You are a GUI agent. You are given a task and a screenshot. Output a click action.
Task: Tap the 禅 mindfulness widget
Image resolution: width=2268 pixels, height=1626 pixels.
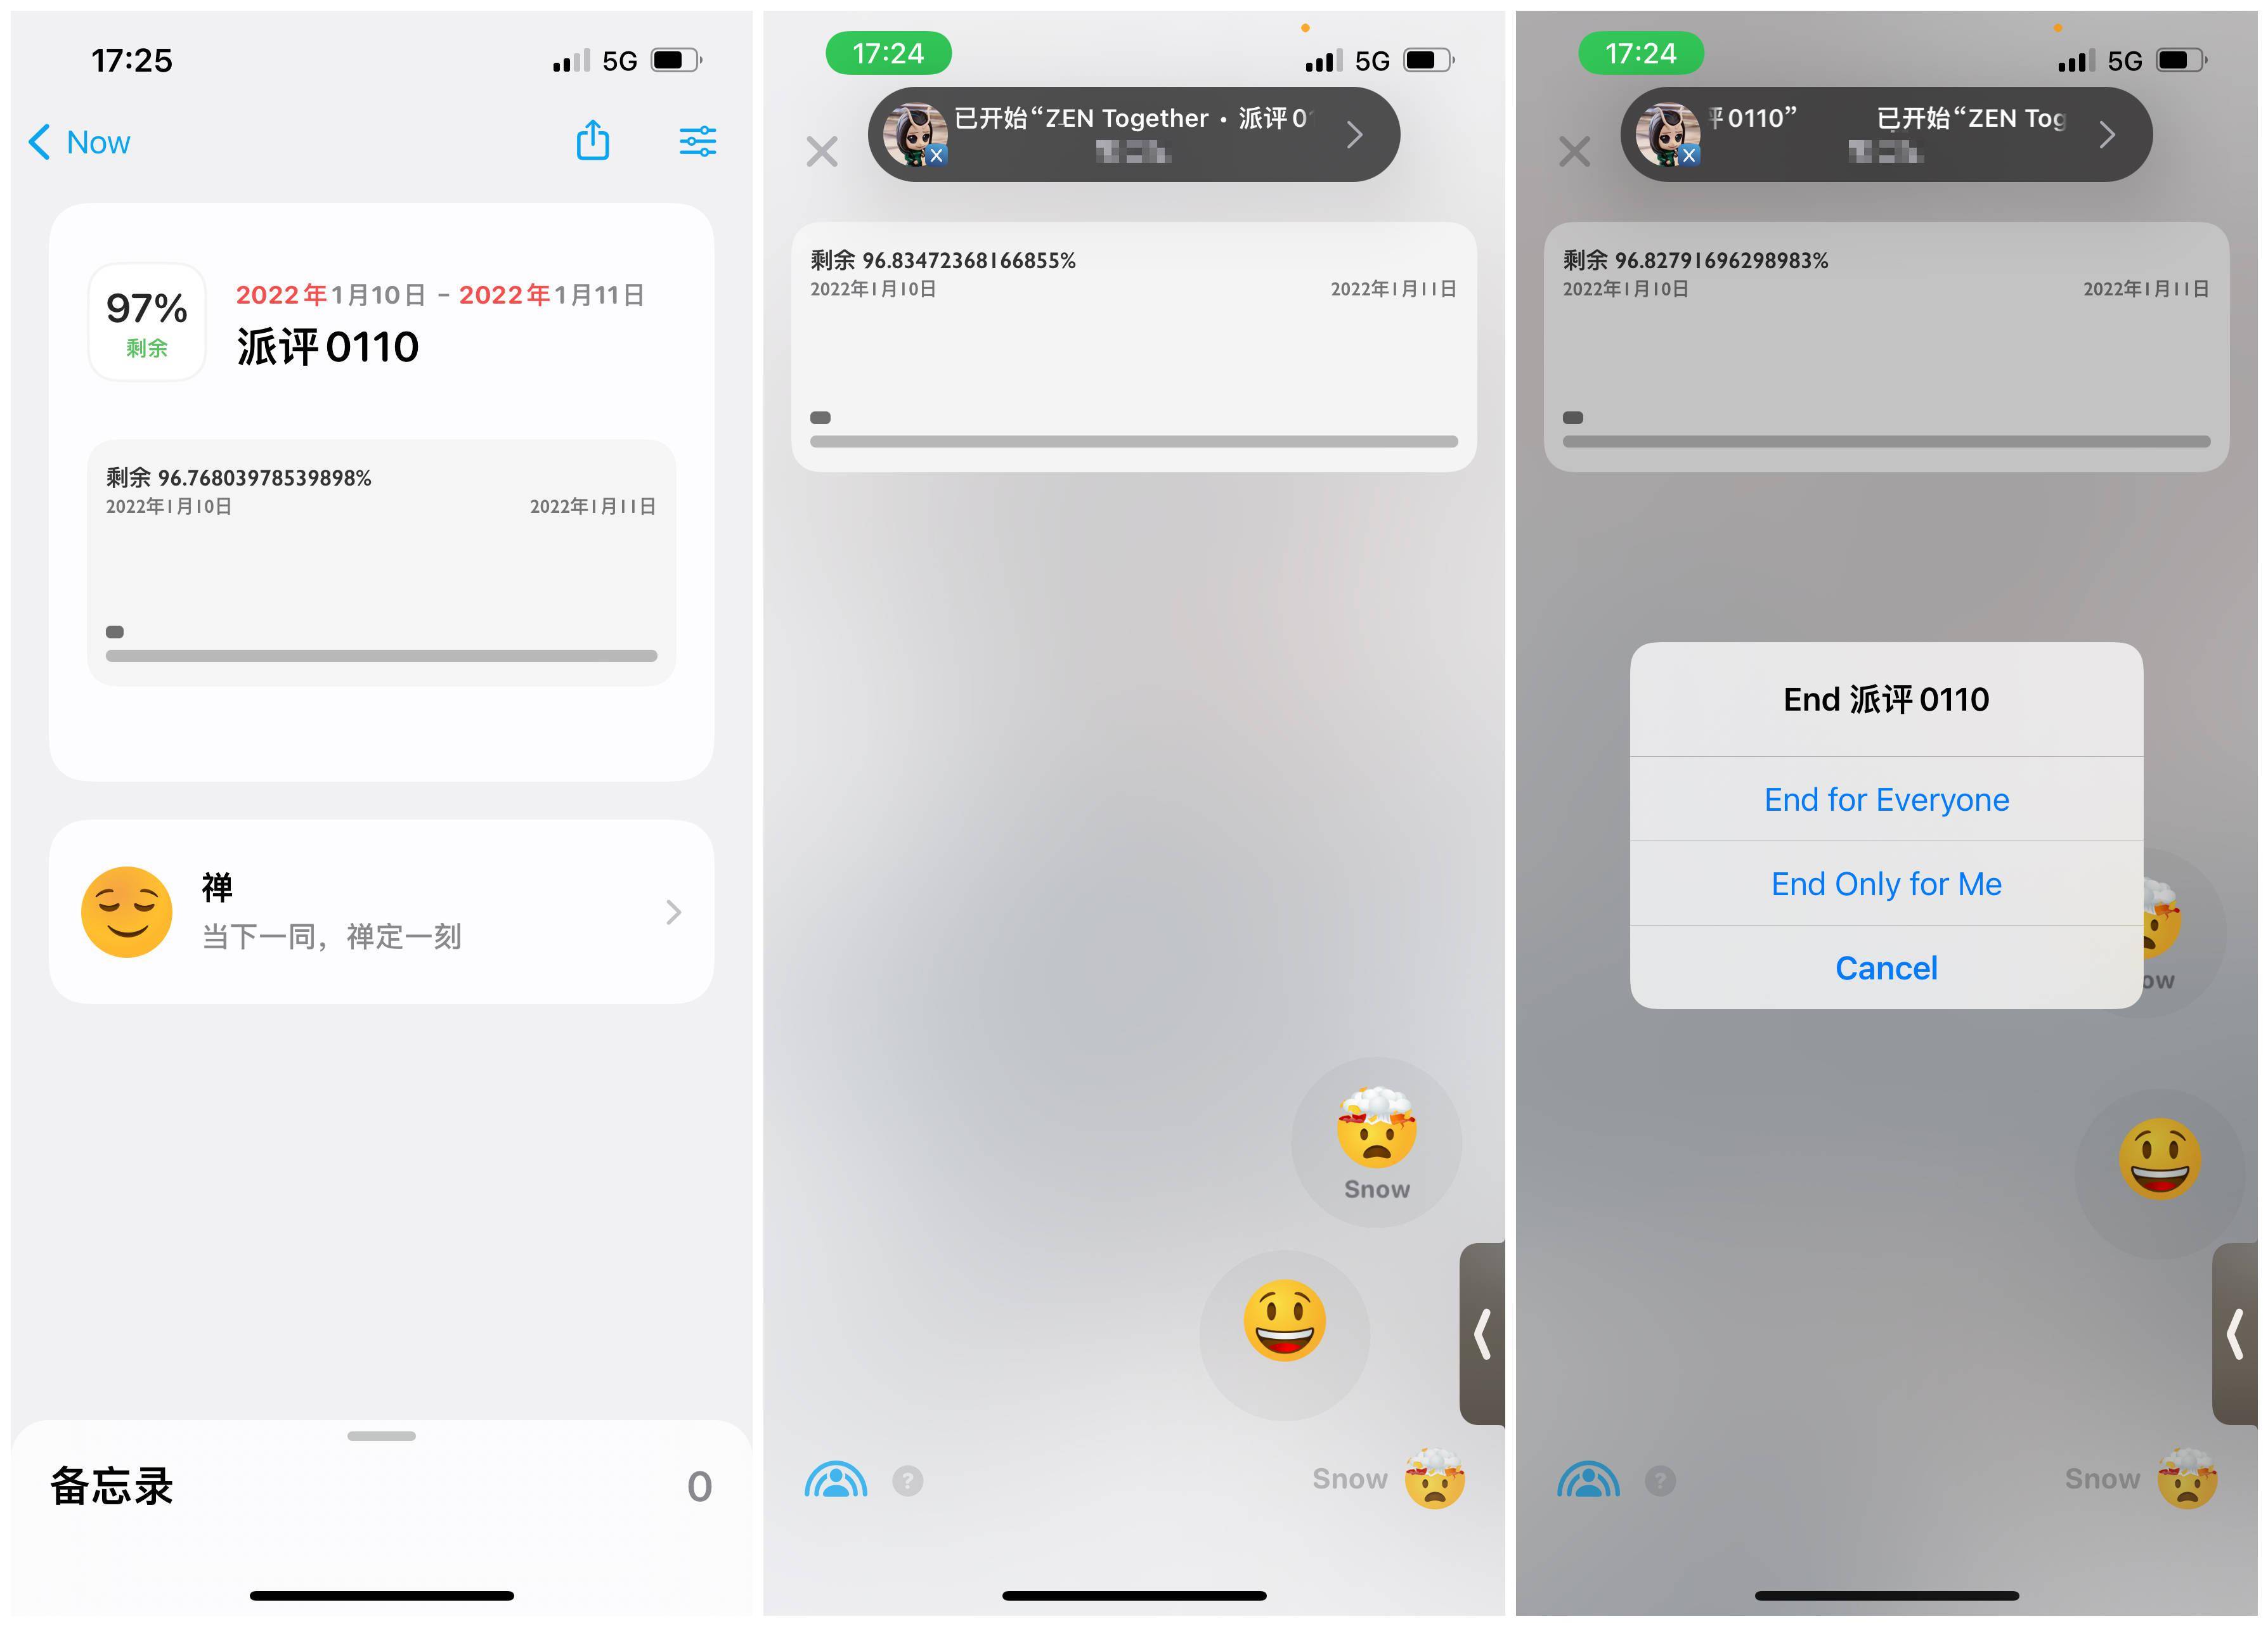click(379, 912)
